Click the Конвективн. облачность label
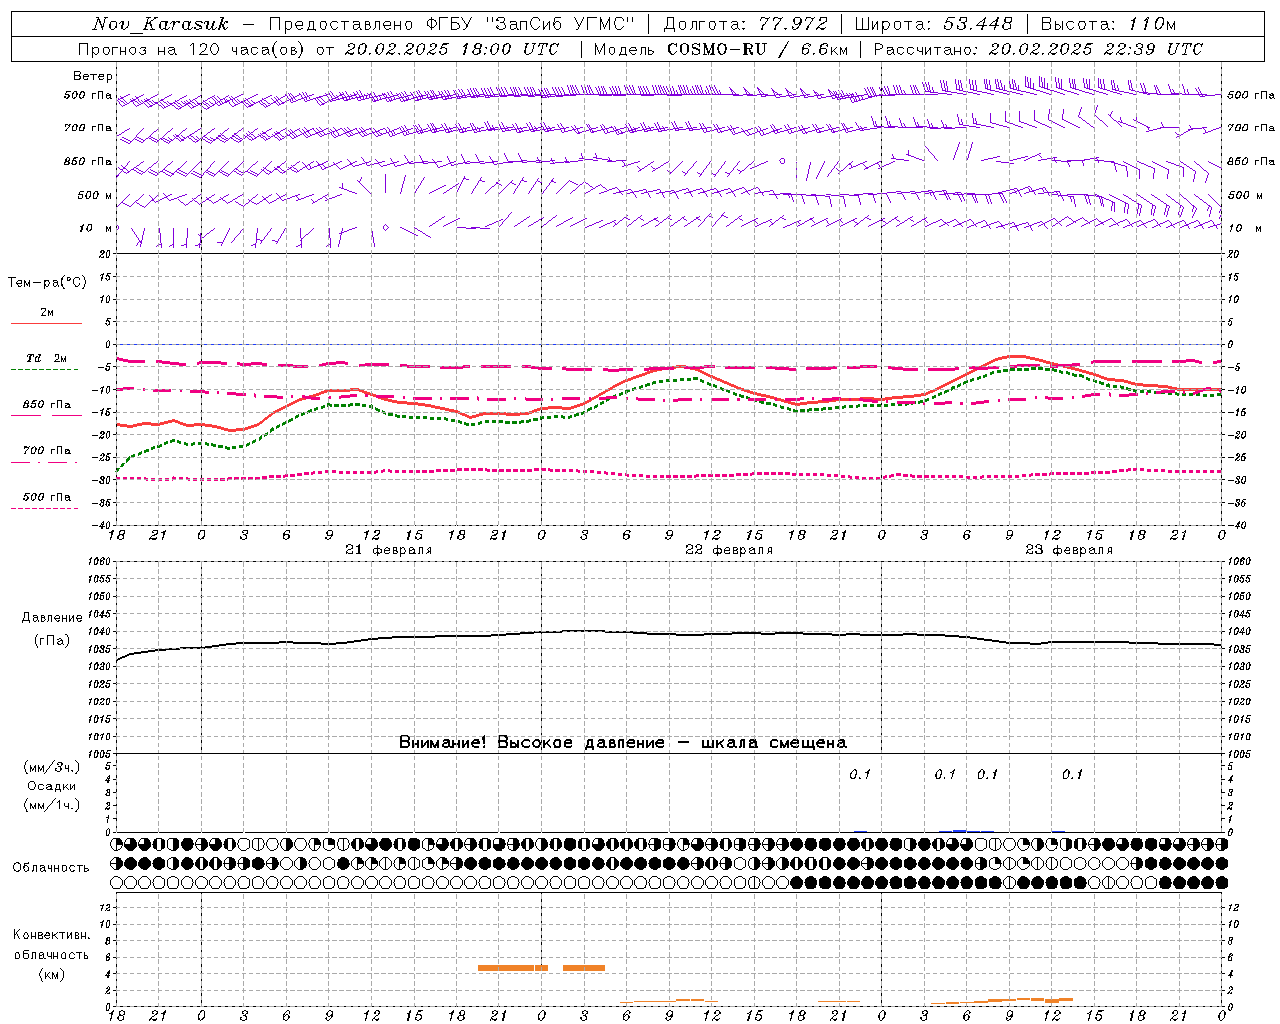 (x=51, y=945)
